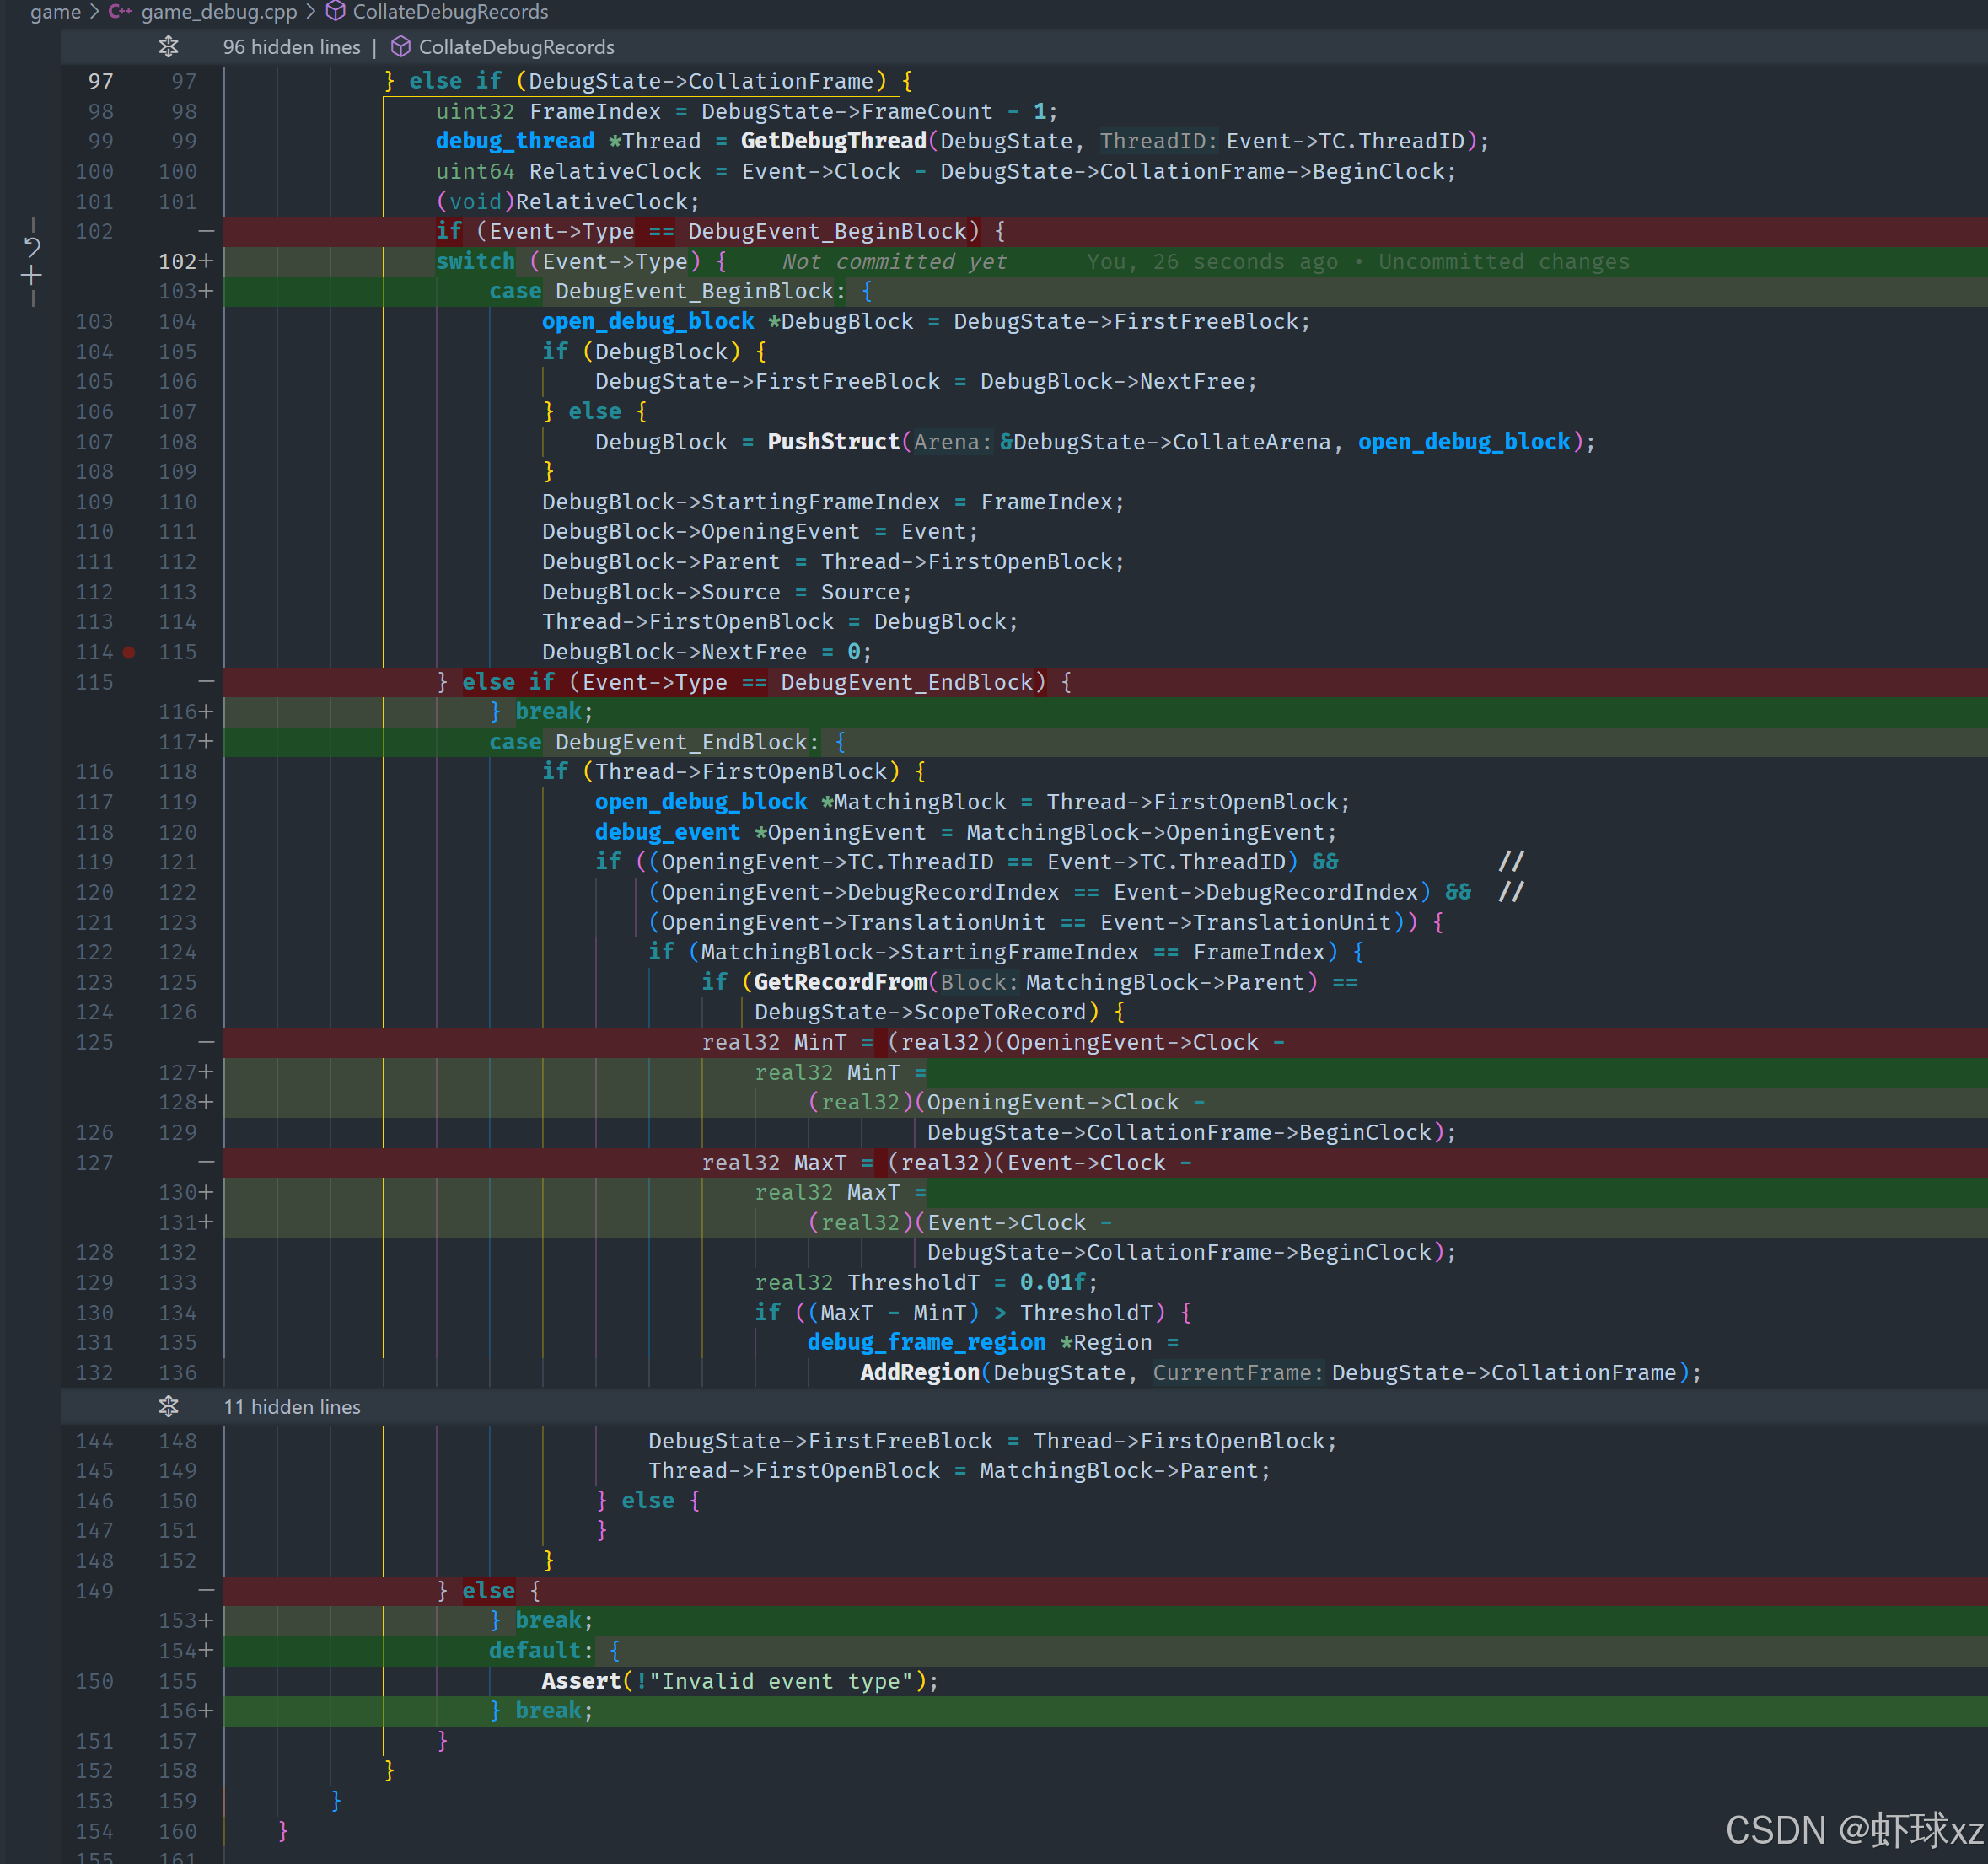Toggle the breakpoint dot at line 114
The height and width of the screenshot is (1864, 1988).
(x=129, y=652)
